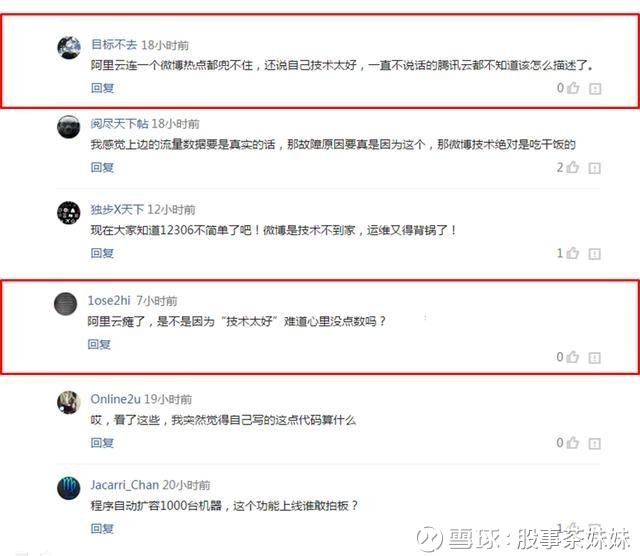The height and width of the screenshot is (556, 640).
Task: Report the comment by 目标不去
Action: click(595, 89)
